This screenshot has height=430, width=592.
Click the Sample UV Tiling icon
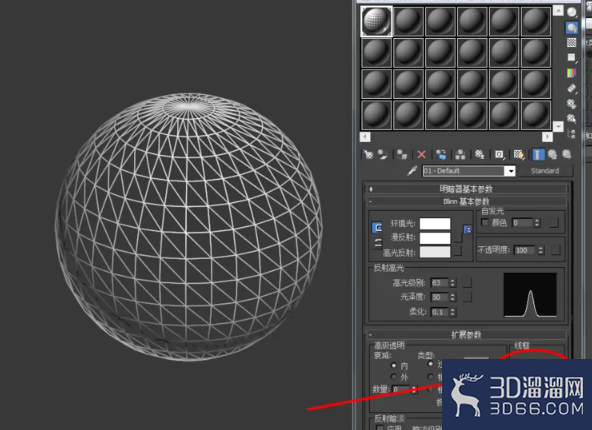point(572,58)
